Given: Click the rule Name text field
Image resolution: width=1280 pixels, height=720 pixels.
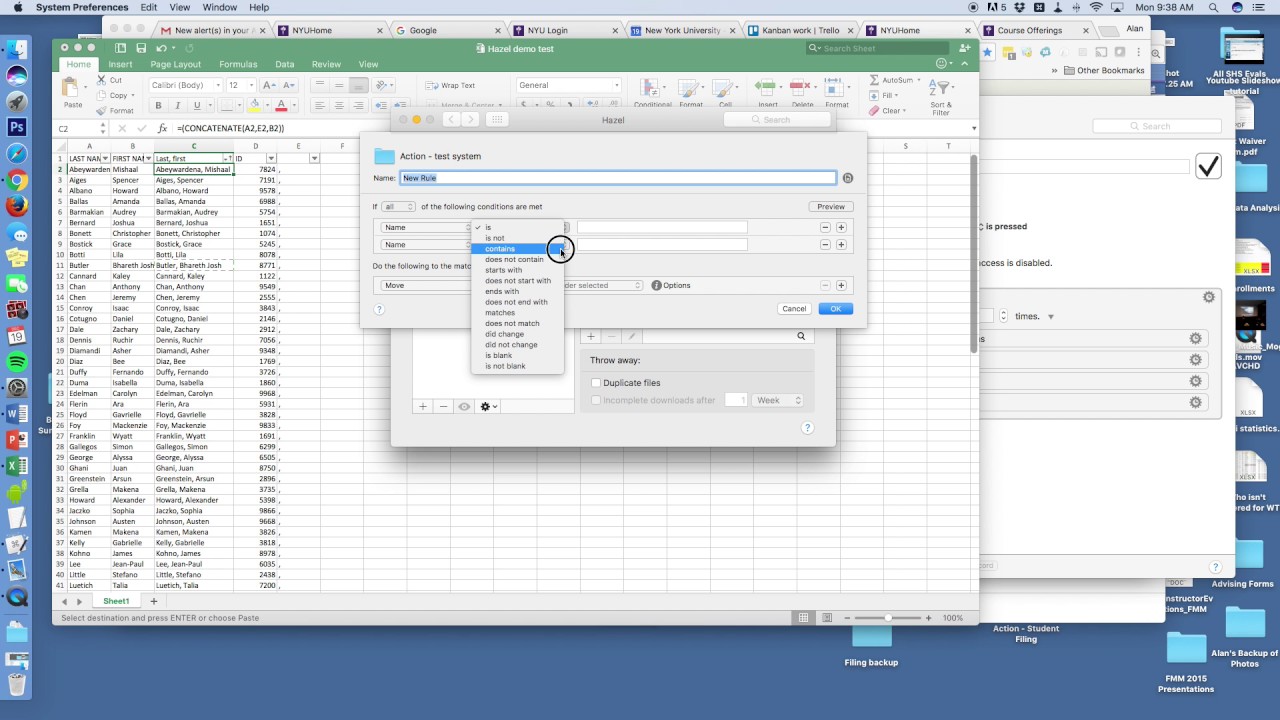Looking at the screenshot, I should 618,178.
